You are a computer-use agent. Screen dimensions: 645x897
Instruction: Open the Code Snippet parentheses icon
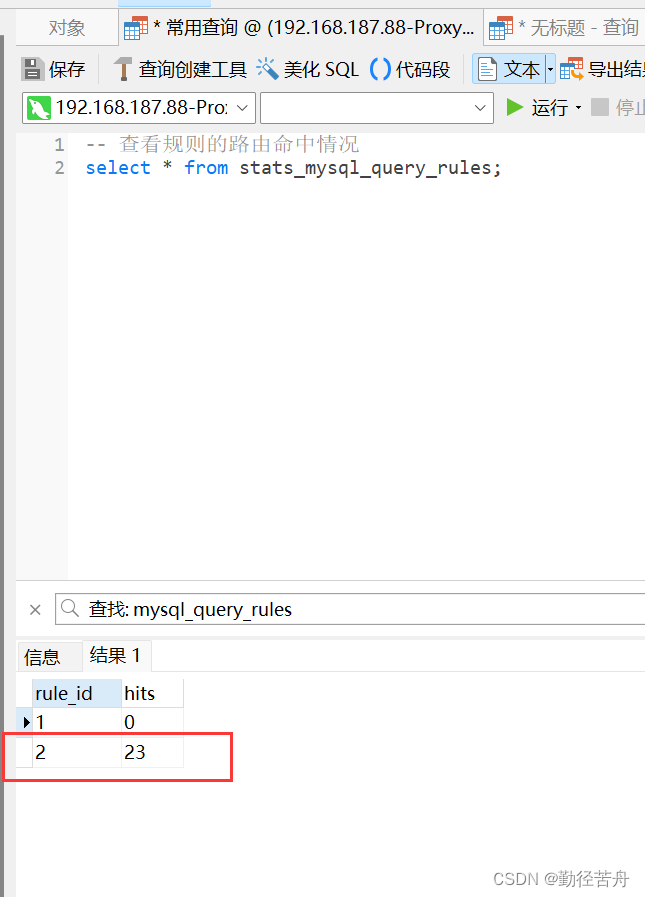pyautogui.click(x=380, y=69)
